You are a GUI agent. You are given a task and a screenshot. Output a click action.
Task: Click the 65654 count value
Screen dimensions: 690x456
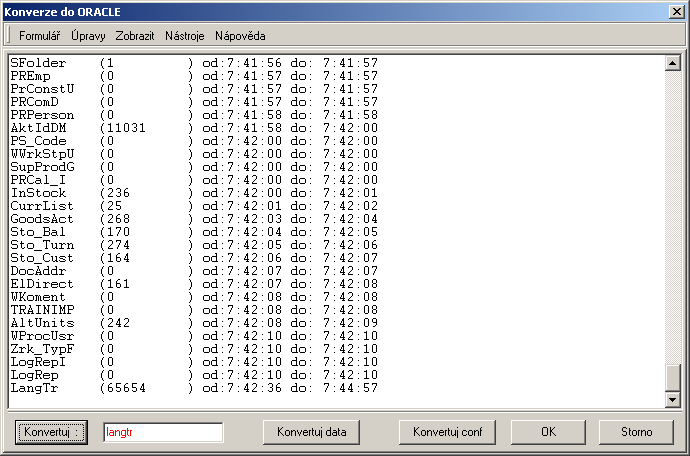126,388
